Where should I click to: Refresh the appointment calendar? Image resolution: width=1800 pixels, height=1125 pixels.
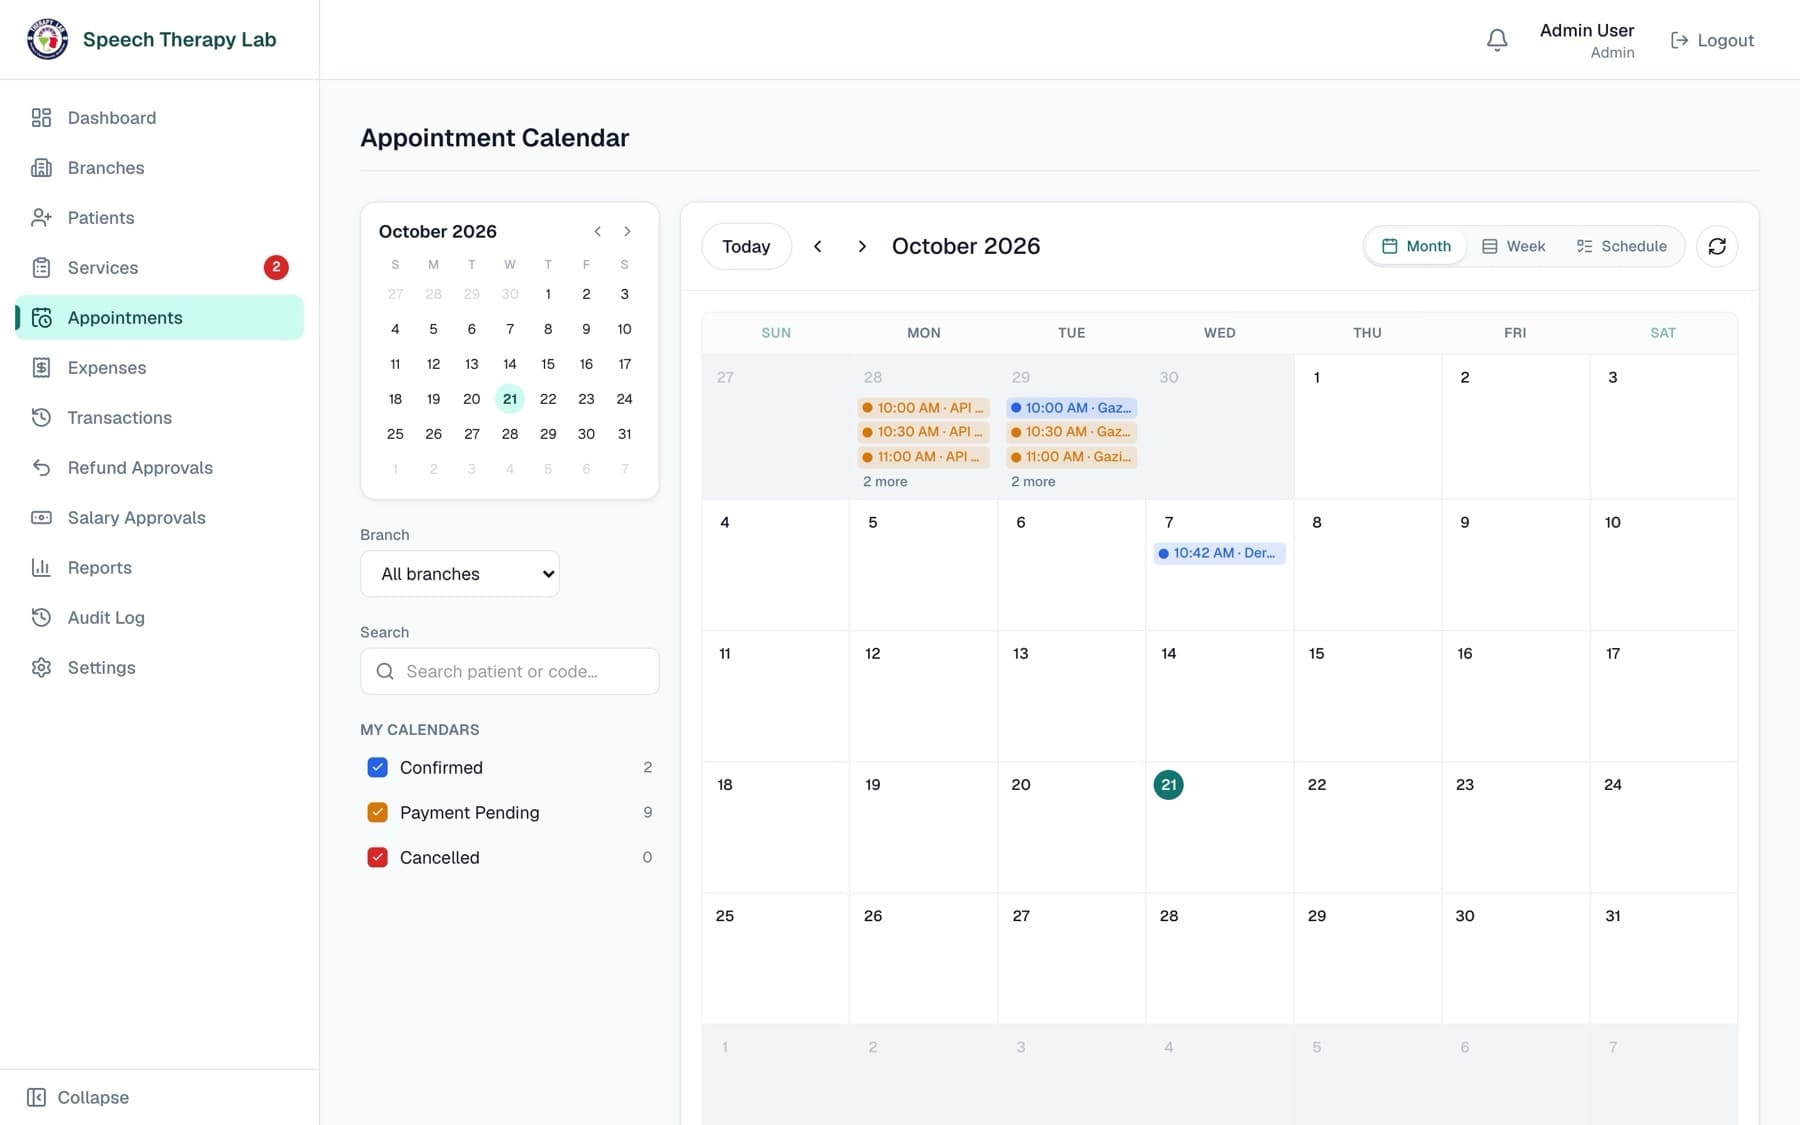[1717, 246]
